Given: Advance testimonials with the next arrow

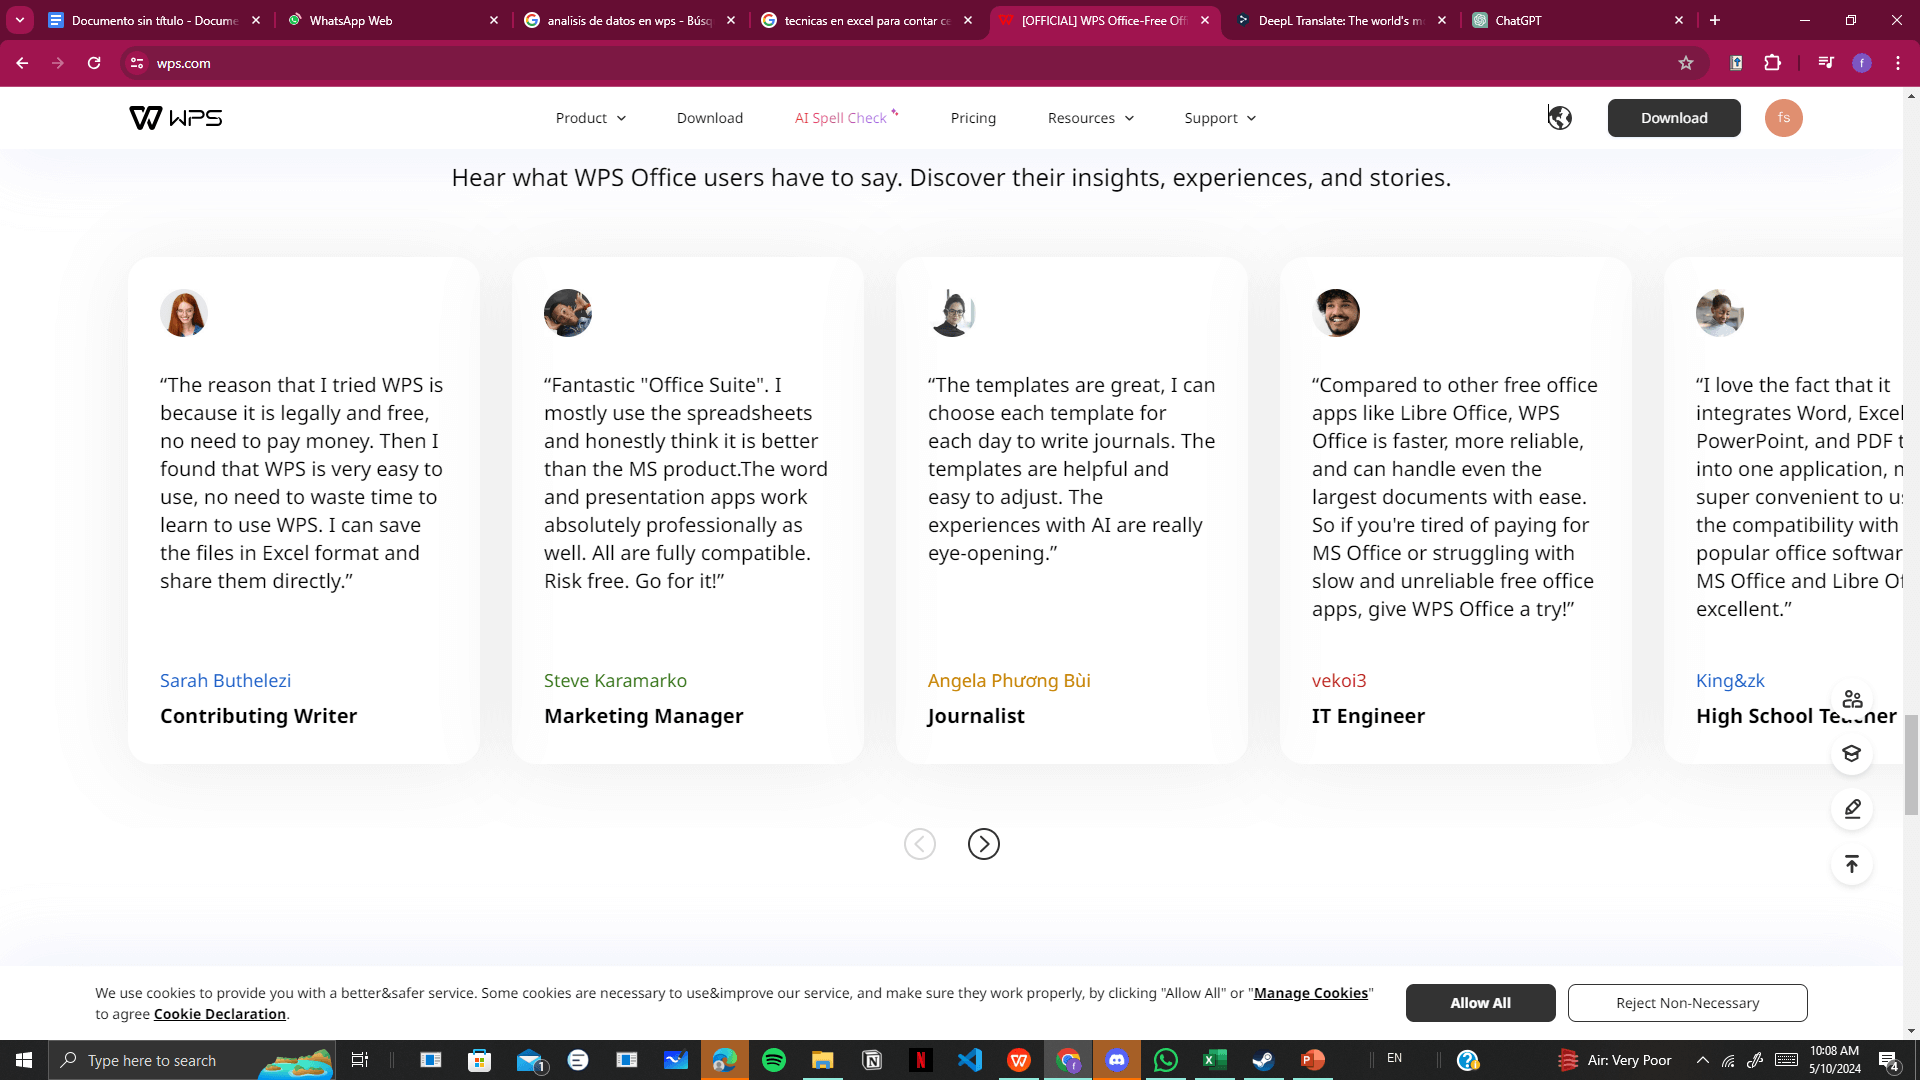Looking at the screenshot, I should click(984, 843).
